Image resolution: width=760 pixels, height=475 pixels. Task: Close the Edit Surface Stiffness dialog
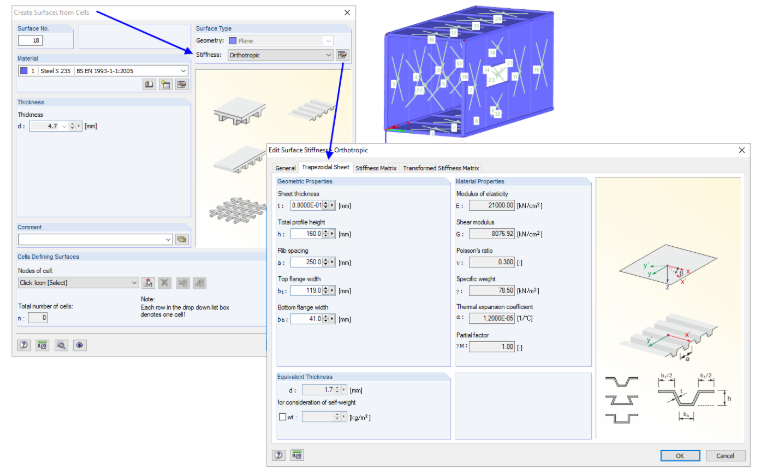click(x=742, y=150)
